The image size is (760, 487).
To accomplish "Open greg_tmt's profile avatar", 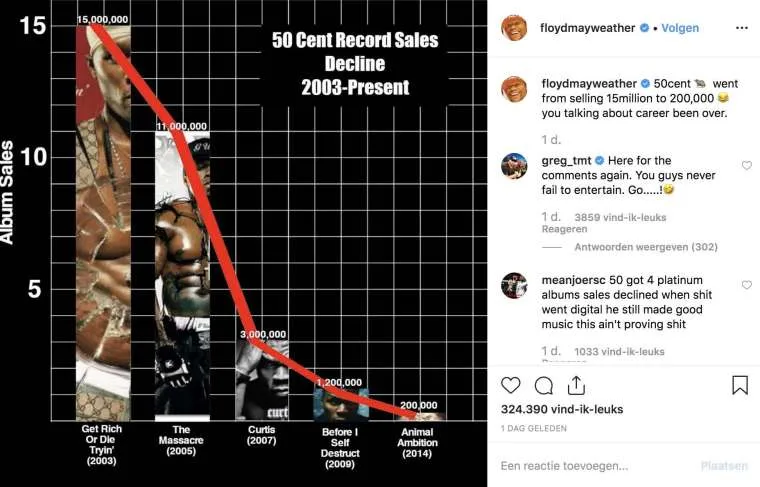I will (514, 166).
